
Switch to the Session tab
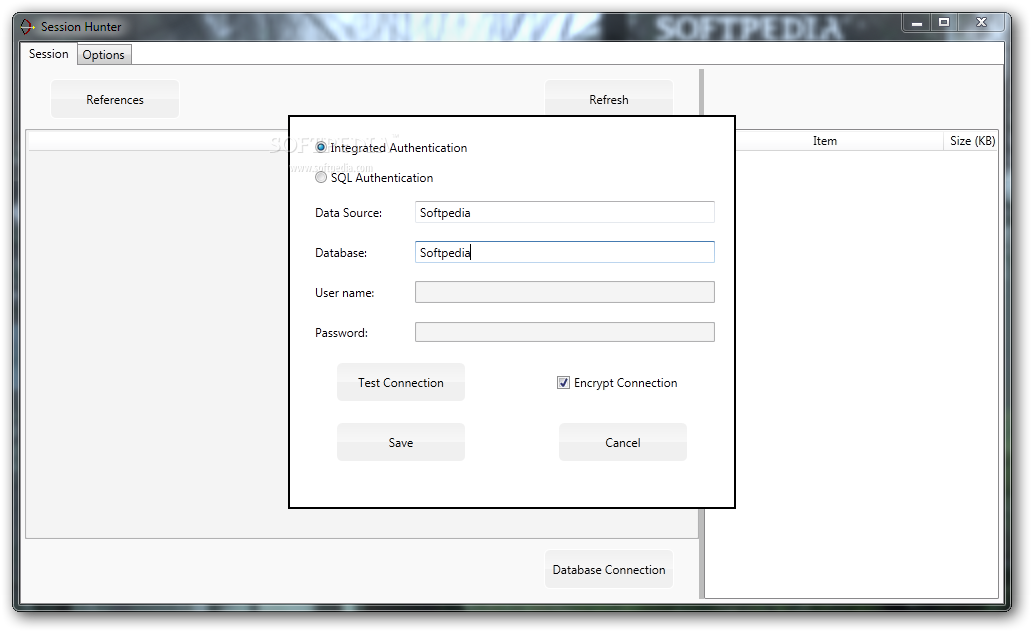point(49,54)
